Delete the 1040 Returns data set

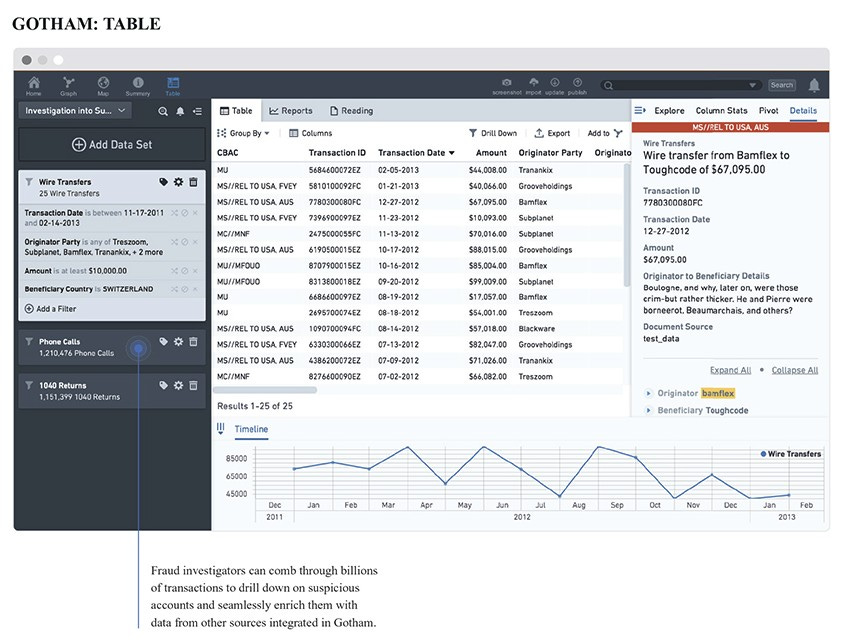pyautogui.click(x=194, y=385)
